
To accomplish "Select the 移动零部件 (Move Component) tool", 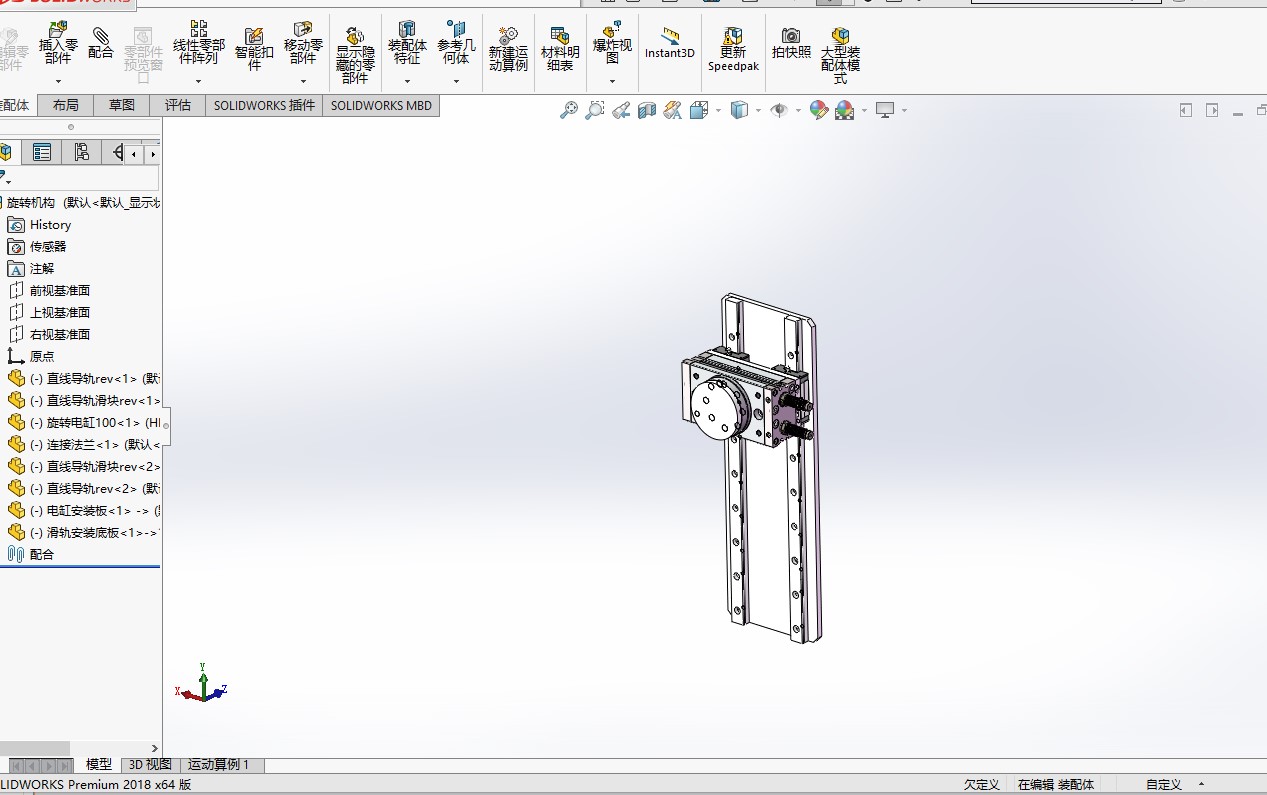I will tap(303, 43).
